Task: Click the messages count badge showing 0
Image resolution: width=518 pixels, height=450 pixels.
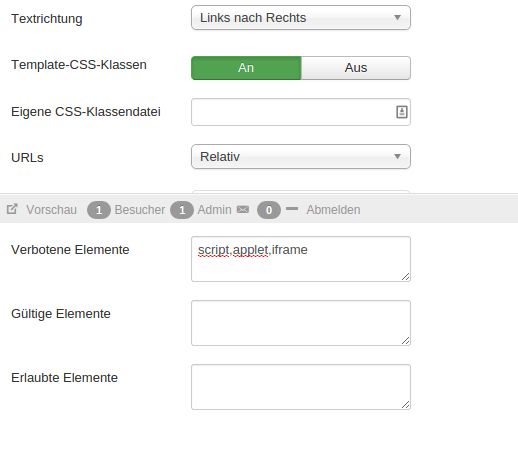Action: pos(269,210)
